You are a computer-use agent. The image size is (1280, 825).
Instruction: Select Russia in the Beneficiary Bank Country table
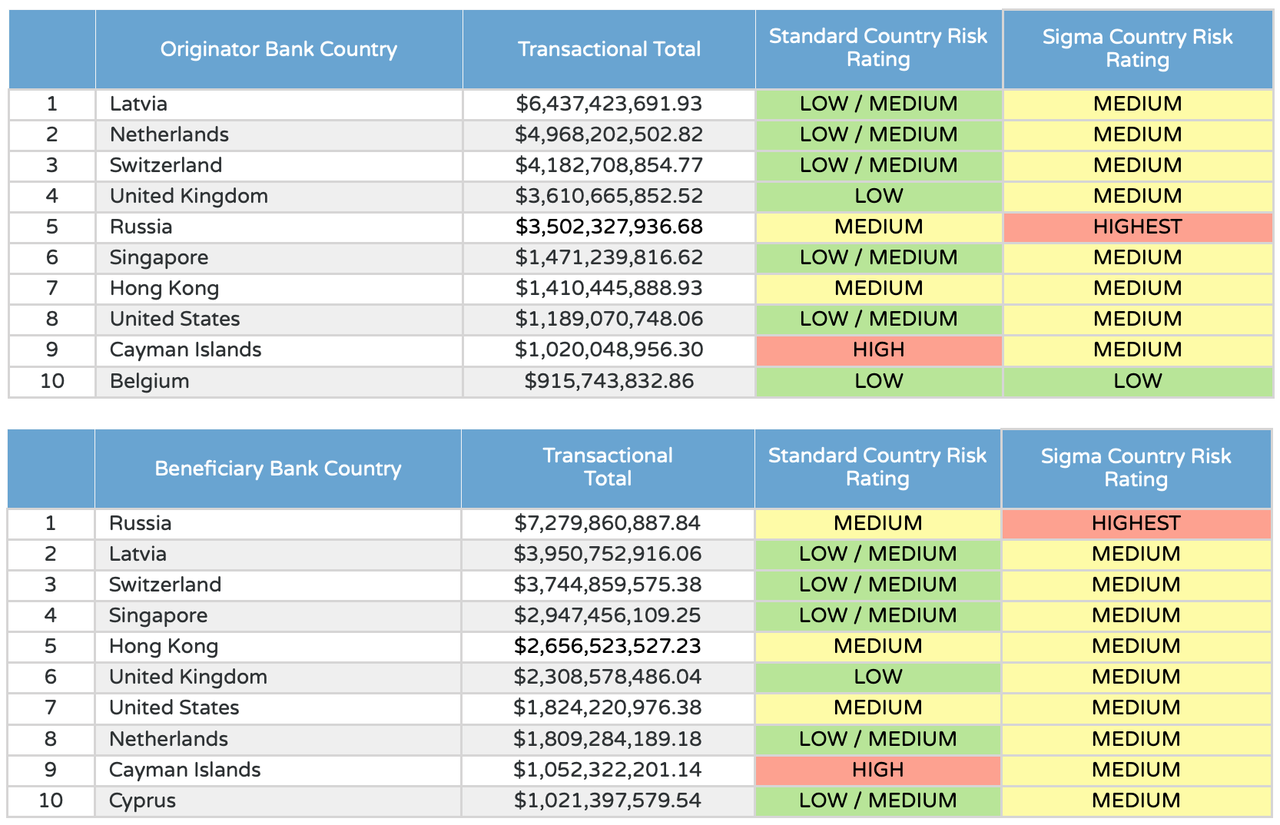coord(278,523)
